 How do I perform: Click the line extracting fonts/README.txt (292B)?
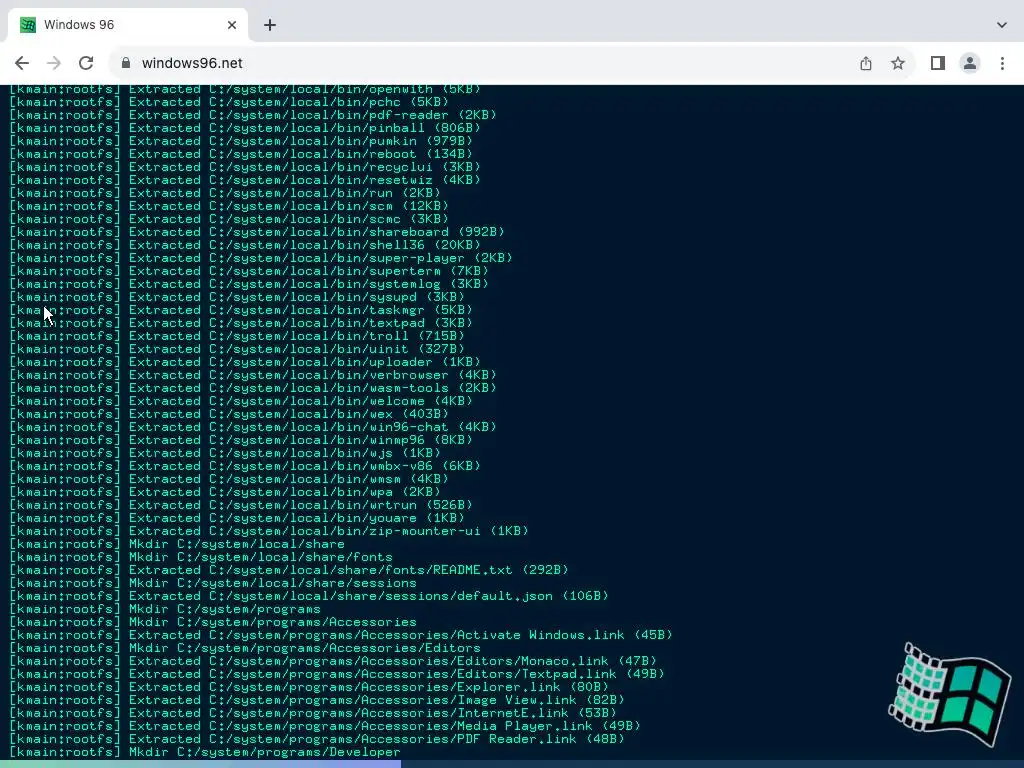(x=289, y=570)
